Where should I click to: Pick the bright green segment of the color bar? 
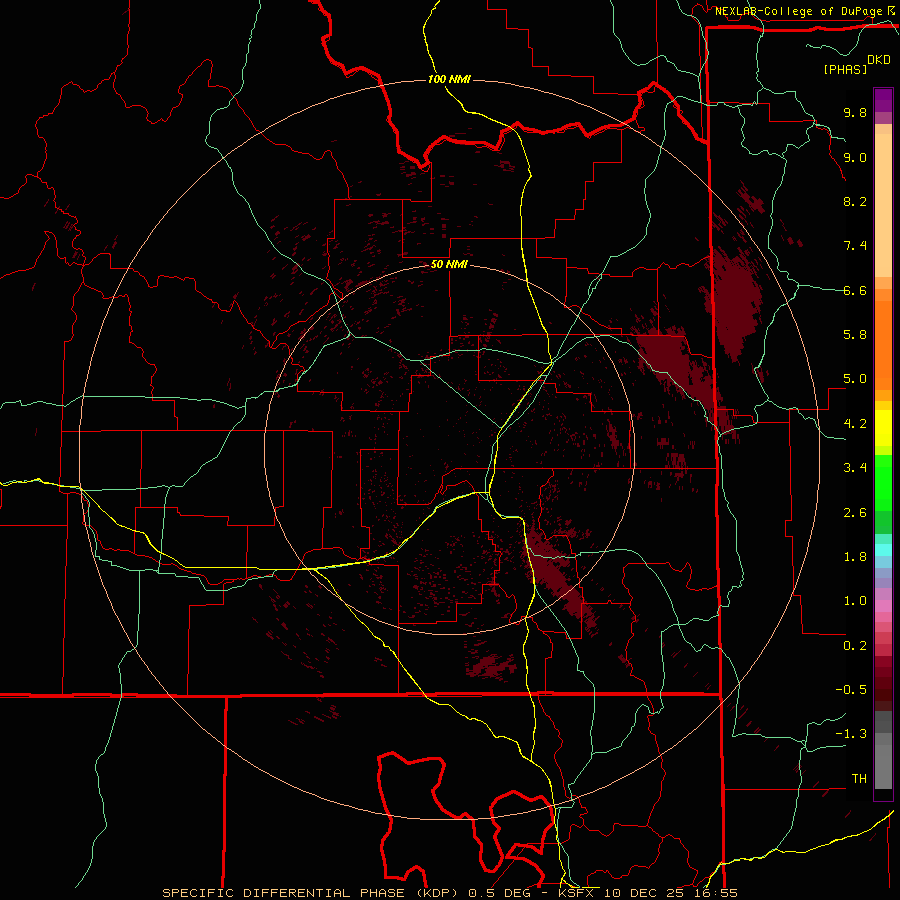[x=883, y=482]
